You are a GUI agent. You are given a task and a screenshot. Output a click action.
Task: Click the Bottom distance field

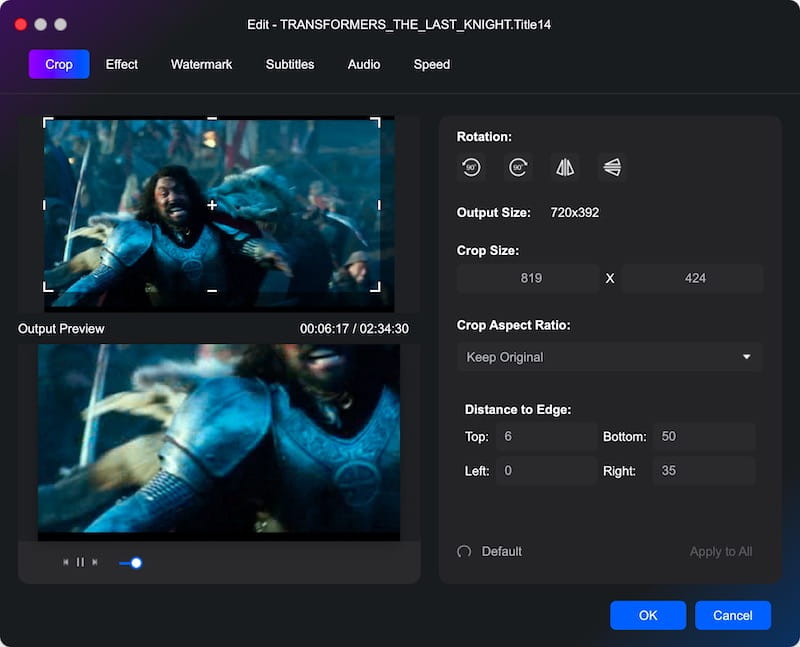[704, 436]
